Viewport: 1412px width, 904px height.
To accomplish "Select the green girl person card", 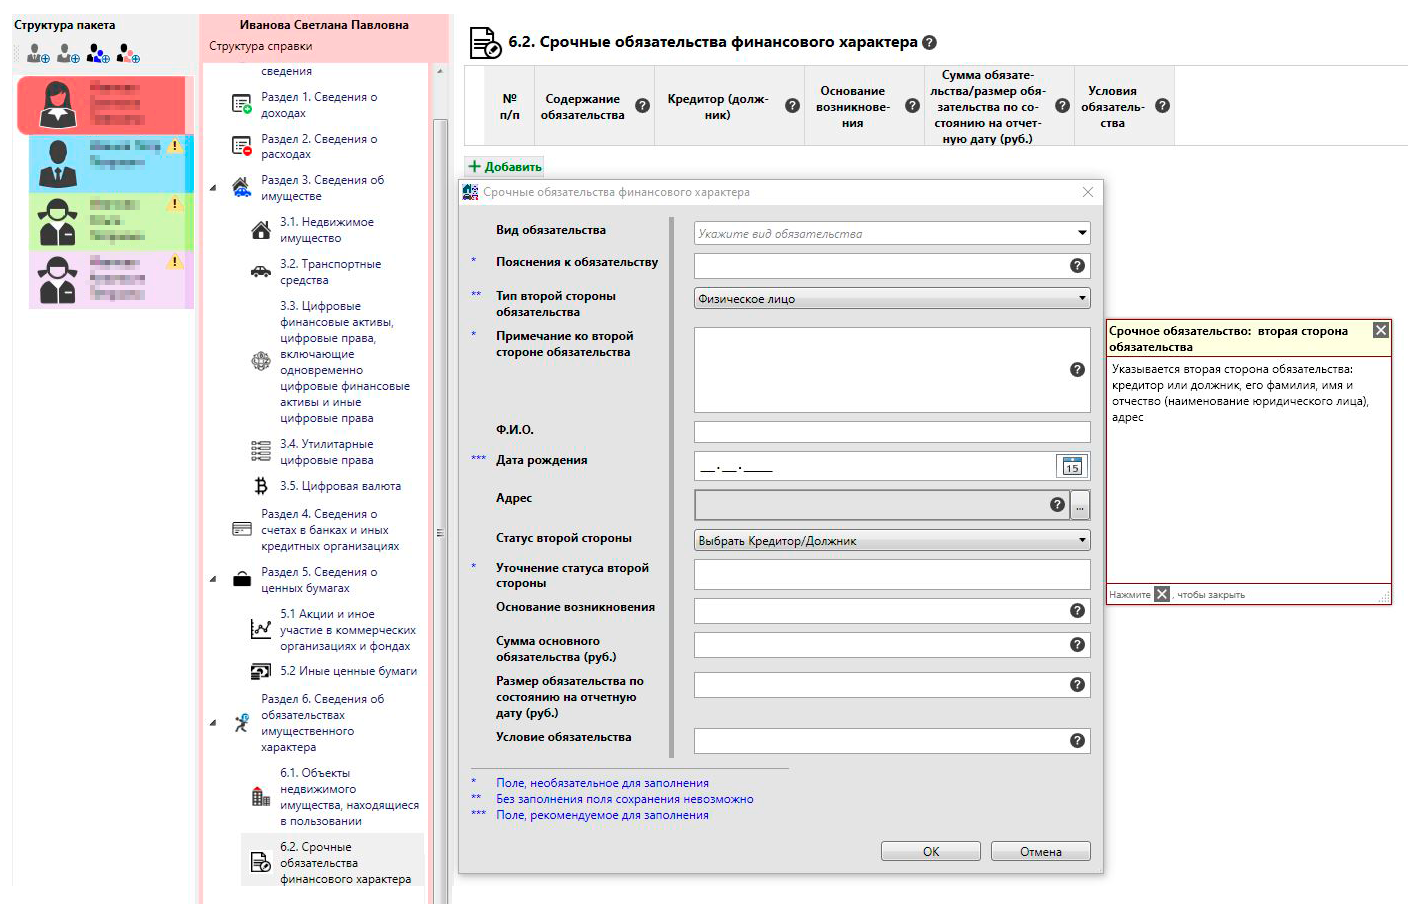I will [110, 222].
